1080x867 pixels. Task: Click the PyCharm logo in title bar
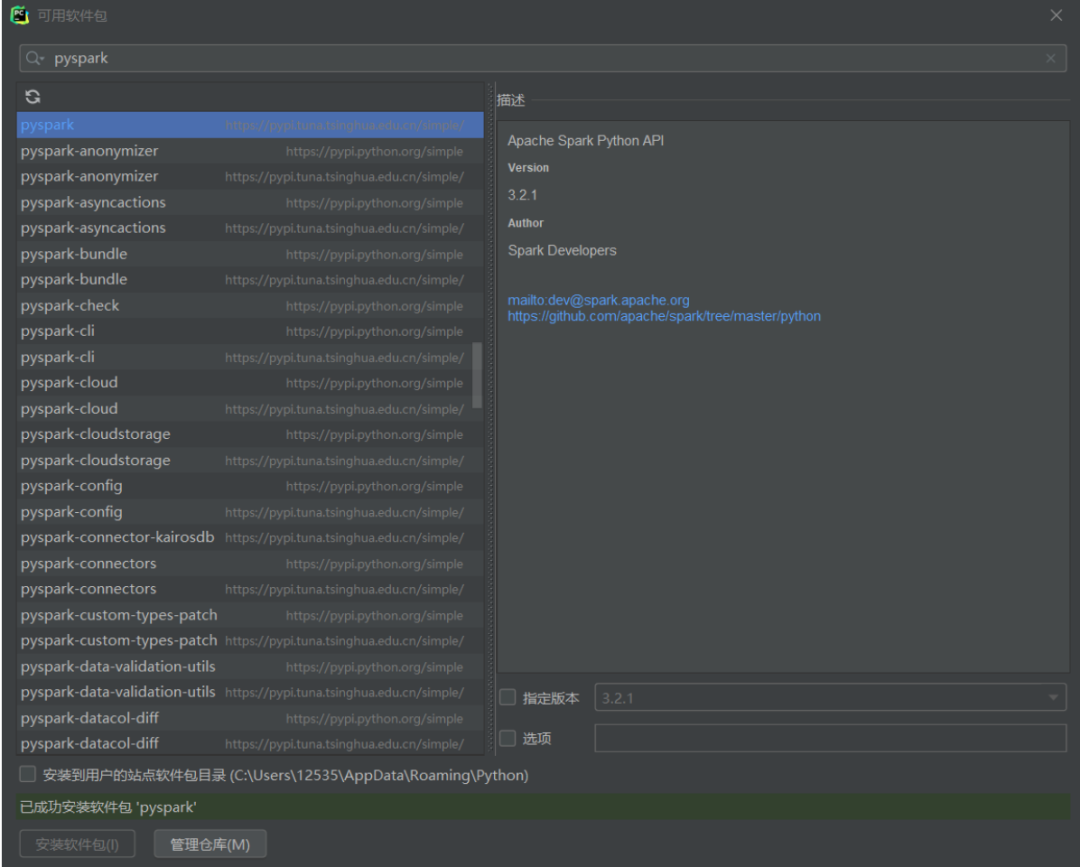click(x=19, y=15)
